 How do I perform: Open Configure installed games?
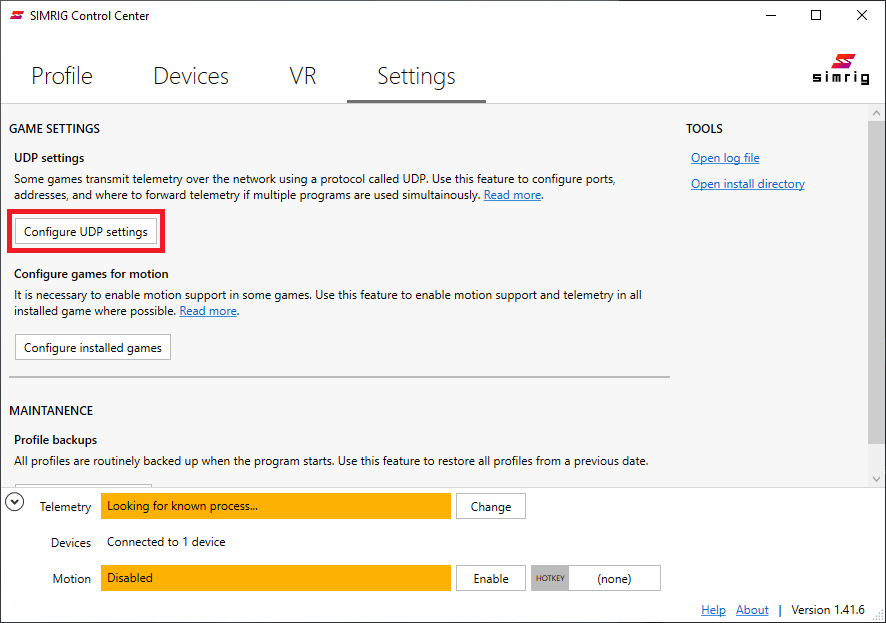click(93, 347)
